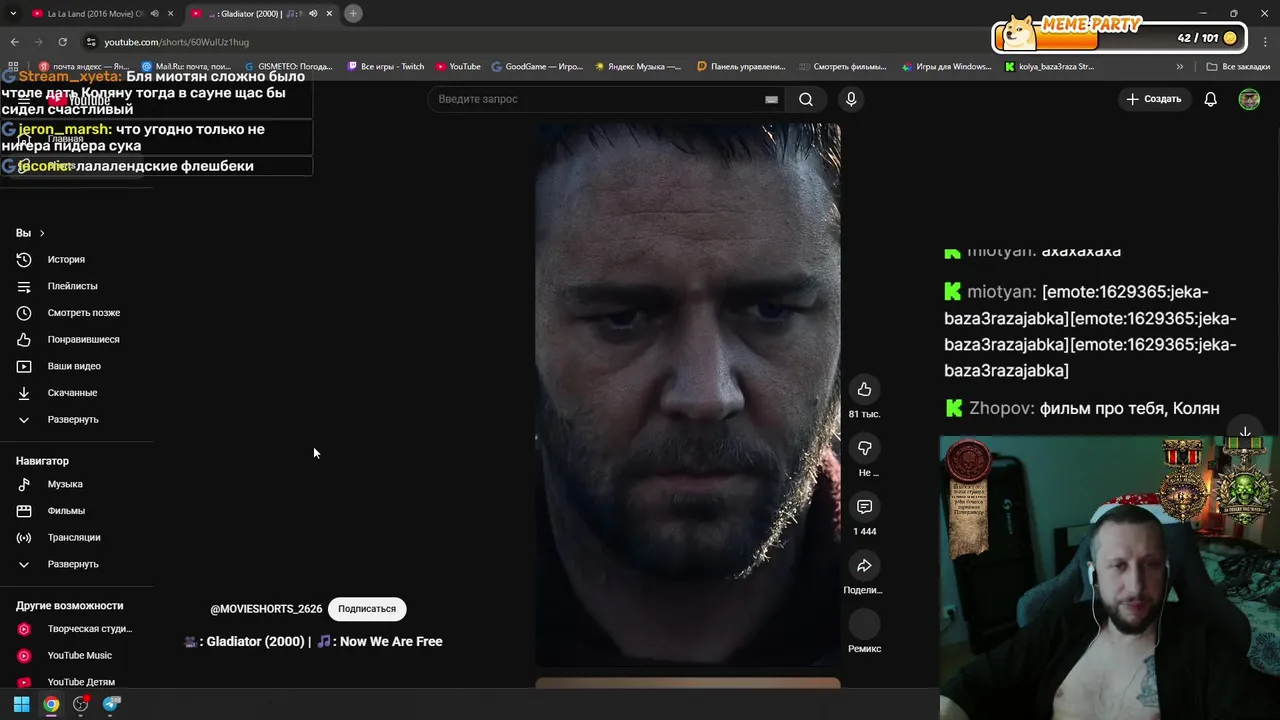Open the tab search dropdown arrow

pyautogui.click(x=13, y=13)
